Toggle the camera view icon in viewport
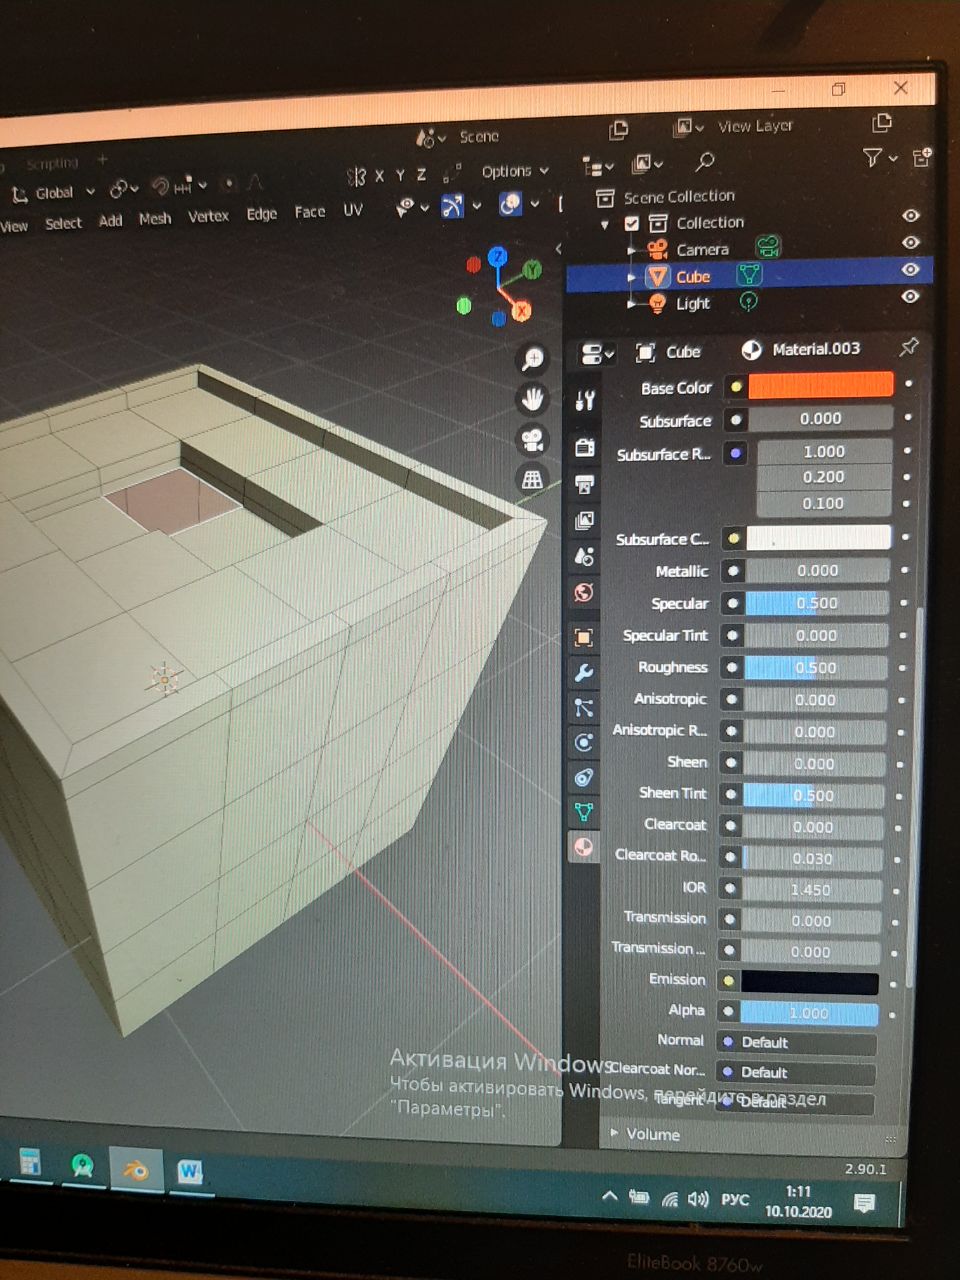The height and width of the screenshot is (1280, 960). tap(533, 439)
